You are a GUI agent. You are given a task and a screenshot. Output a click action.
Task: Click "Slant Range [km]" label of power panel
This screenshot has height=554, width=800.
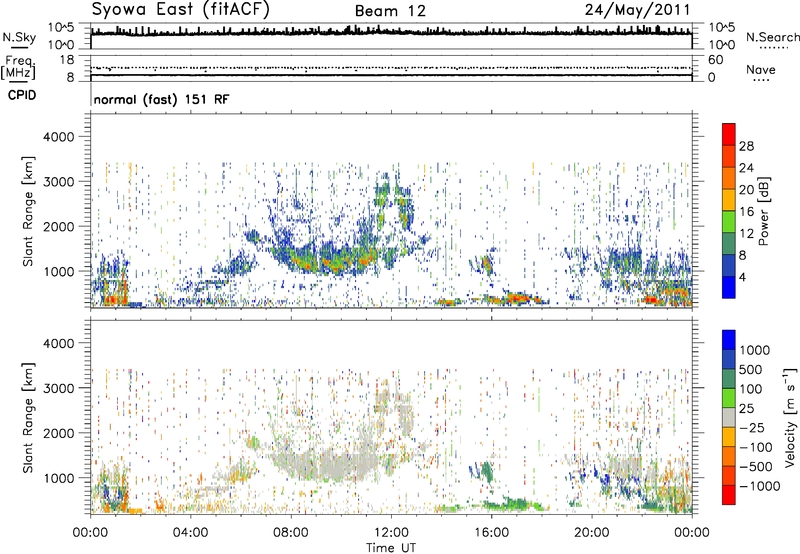(x=28, y=211)
